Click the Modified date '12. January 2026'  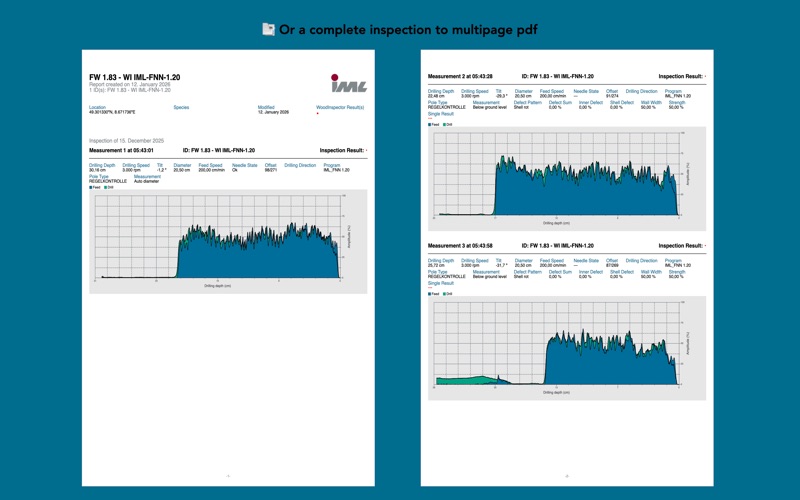273,112
